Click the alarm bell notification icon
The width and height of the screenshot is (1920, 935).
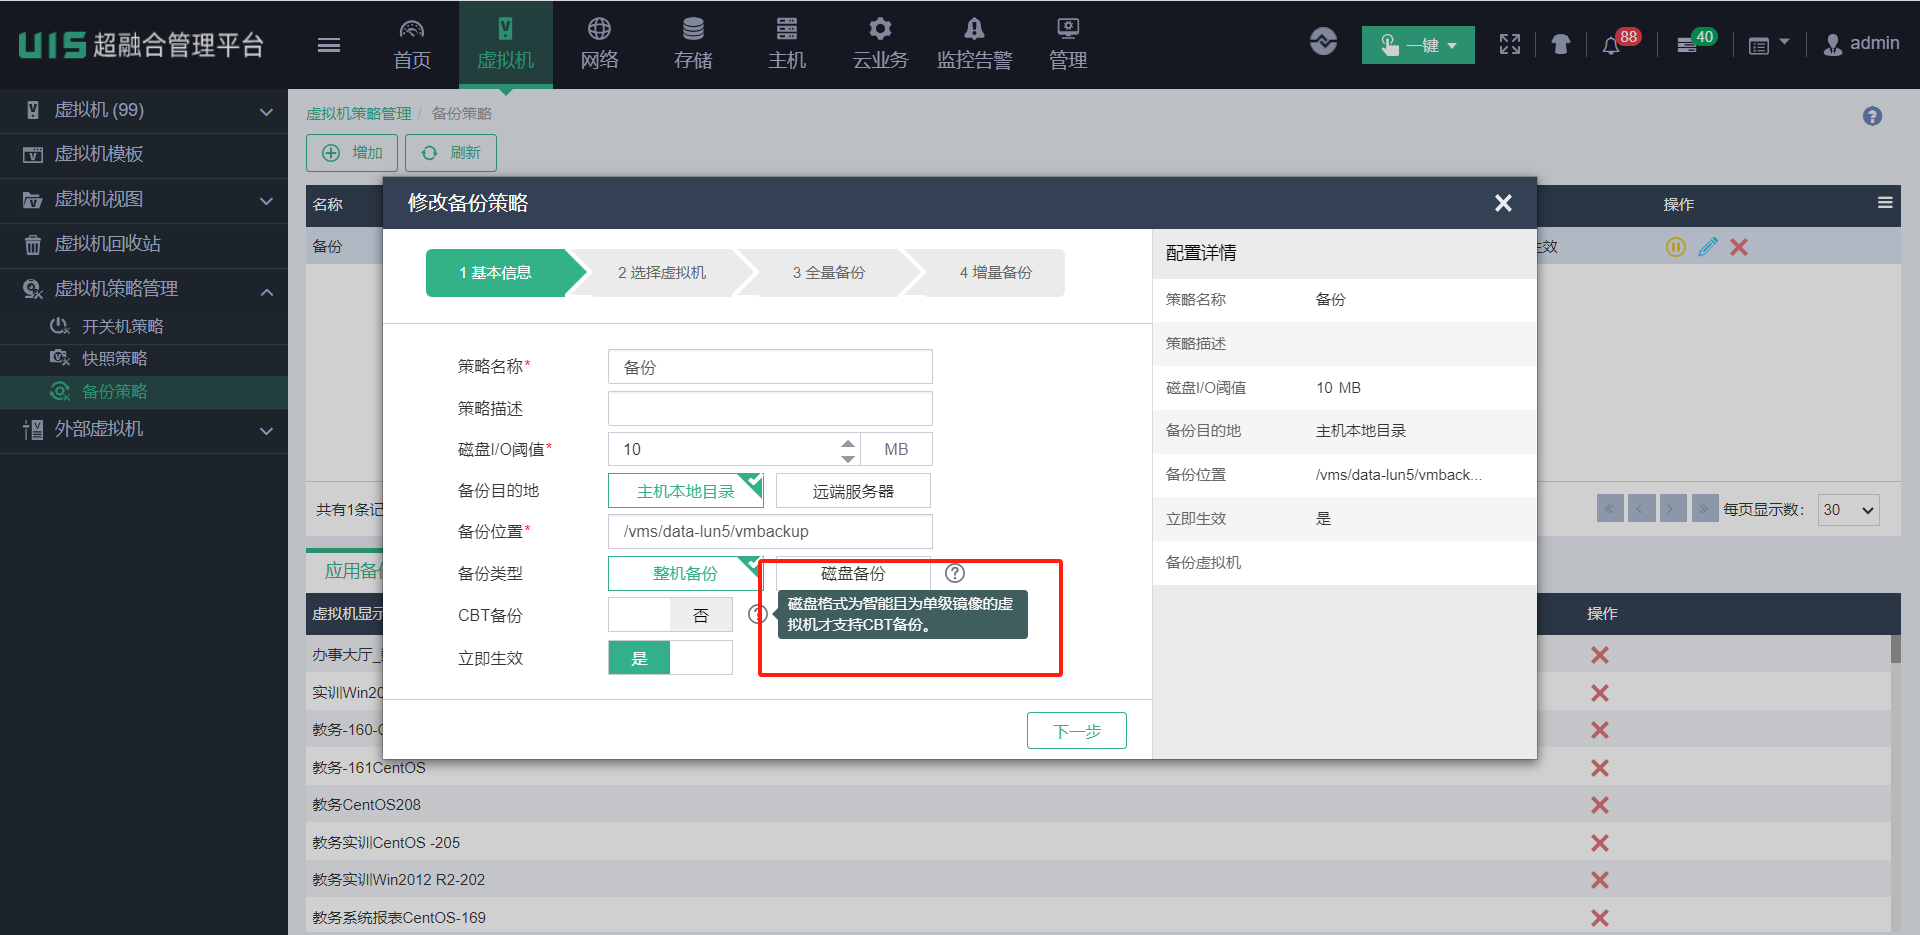click(x=1611, y=46)
